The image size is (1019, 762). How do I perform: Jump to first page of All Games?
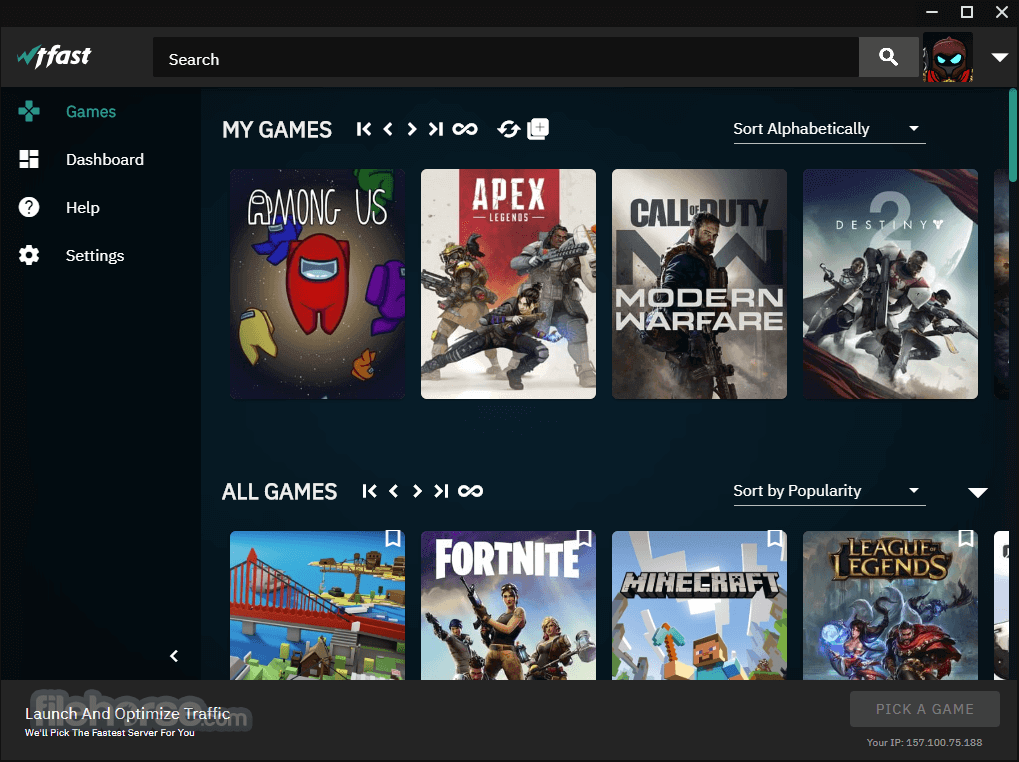(369, 491)
